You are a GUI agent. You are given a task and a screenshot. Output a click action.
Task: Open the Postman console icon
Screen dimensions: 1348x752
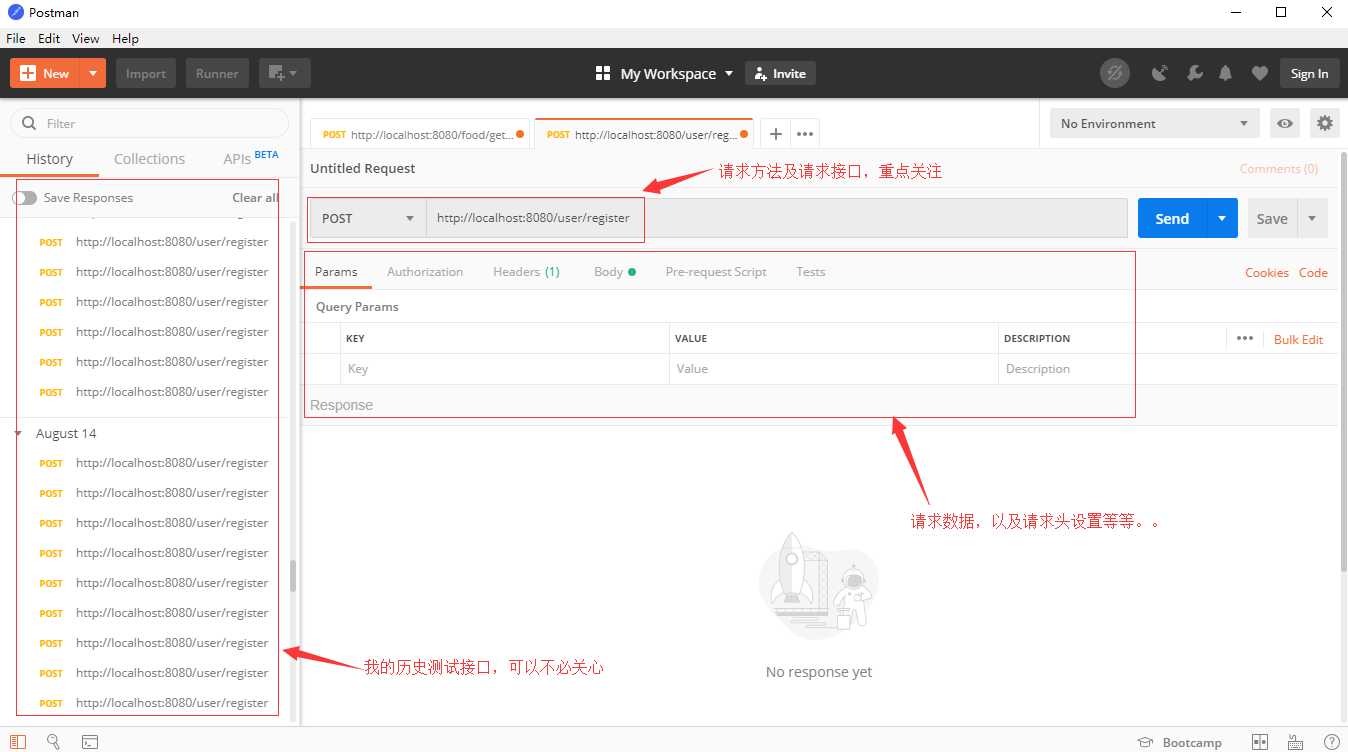coord(89,742)
